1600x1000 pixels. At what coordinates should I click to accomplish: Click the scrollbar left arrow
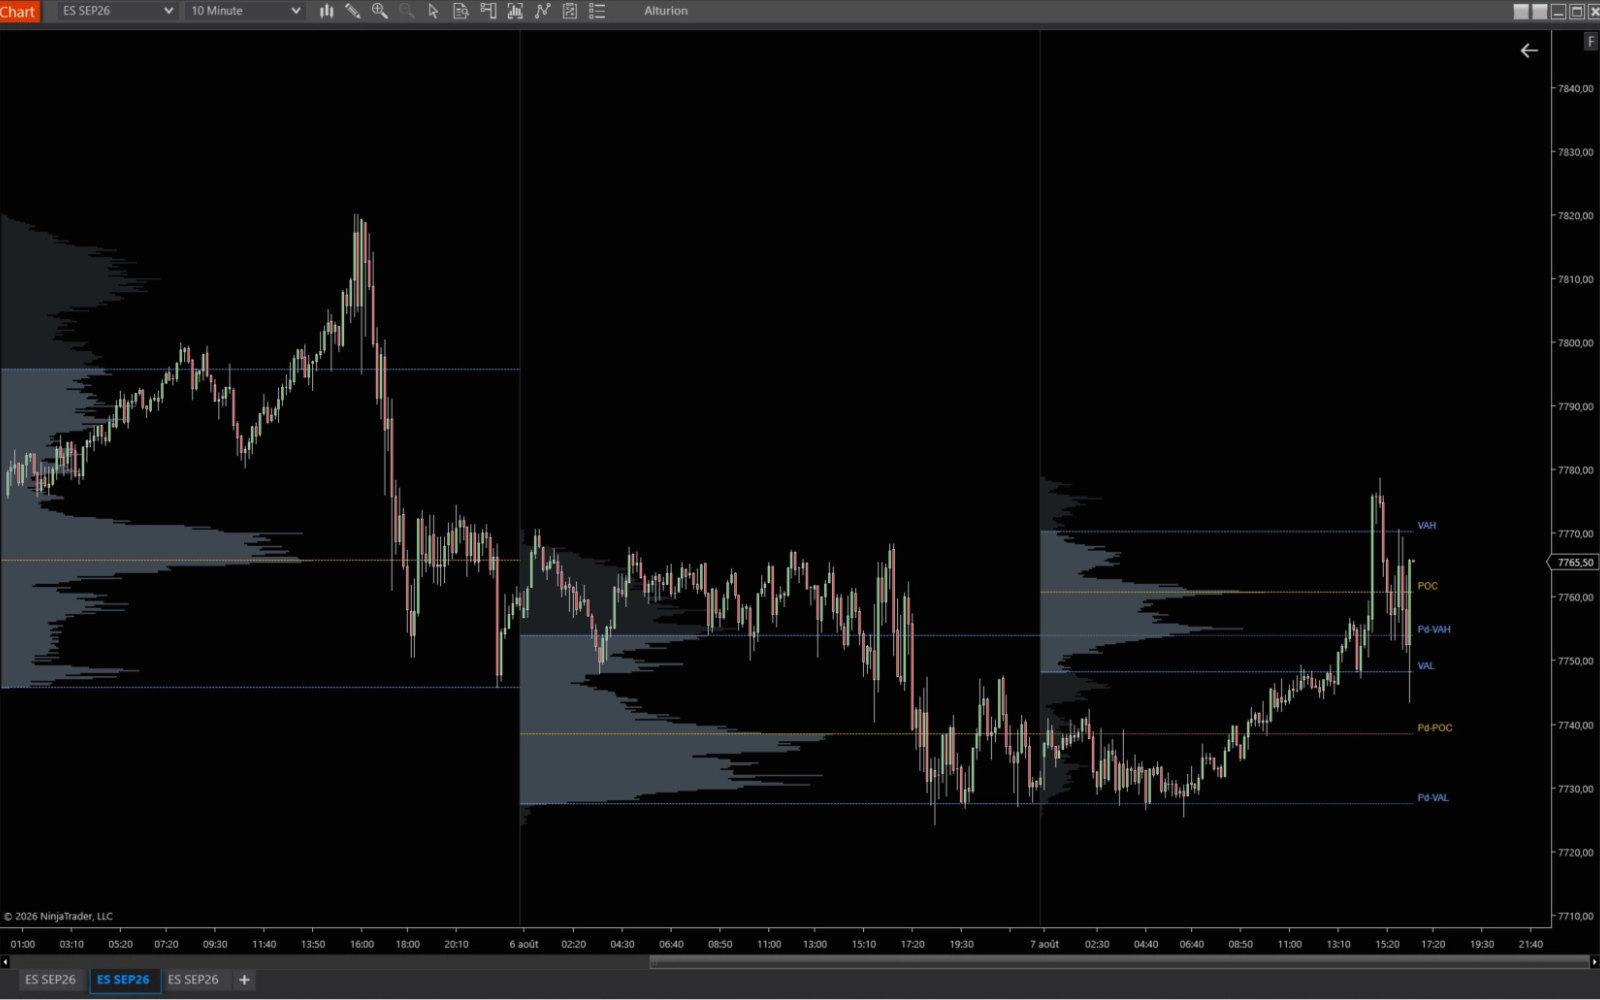coord(5,962)
